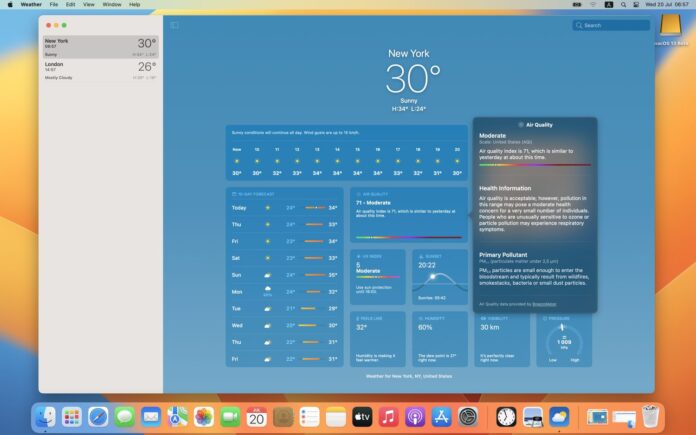Click the 10-Day Forecast header
The image size is (696, 435).
coord(253,194)
